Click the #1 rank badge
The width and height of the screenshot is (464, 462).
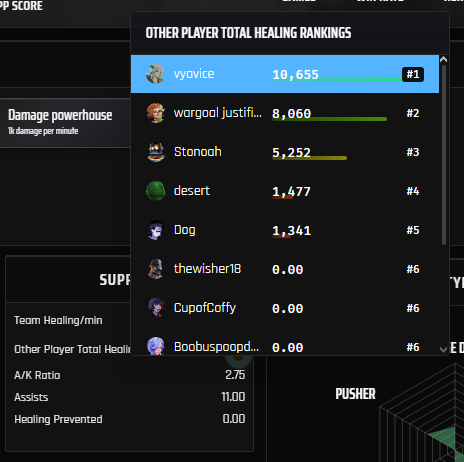tap(413, 74)
